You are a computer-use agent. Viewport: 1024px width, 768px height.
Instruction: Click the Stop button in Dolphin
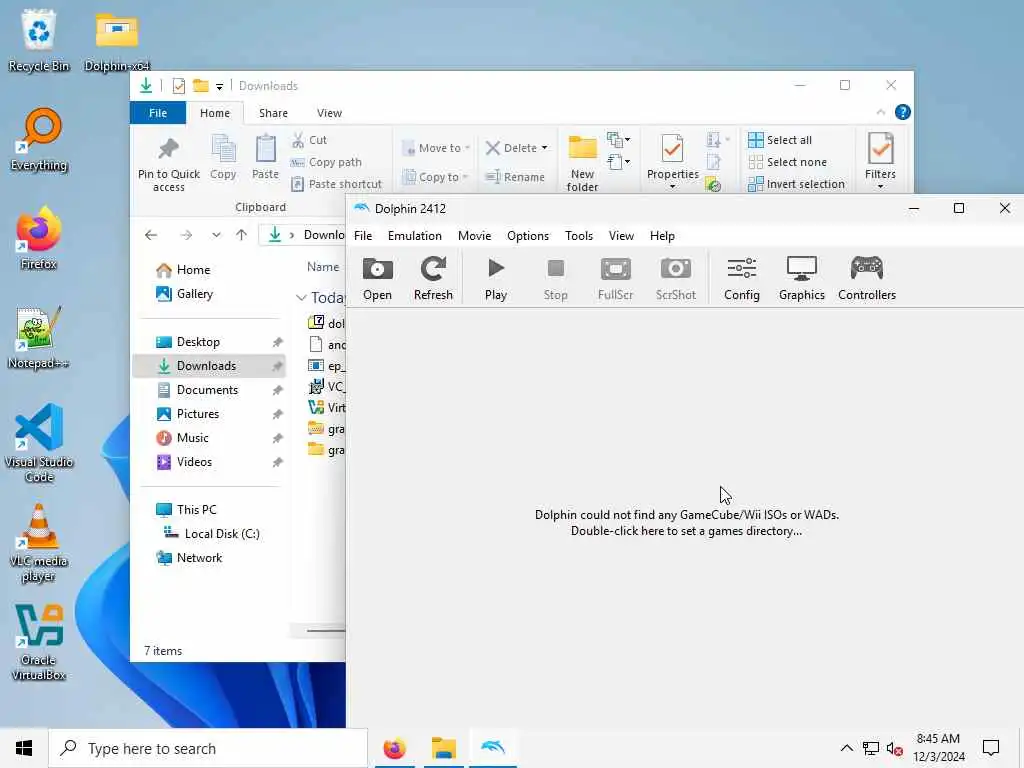click(555, 279)
